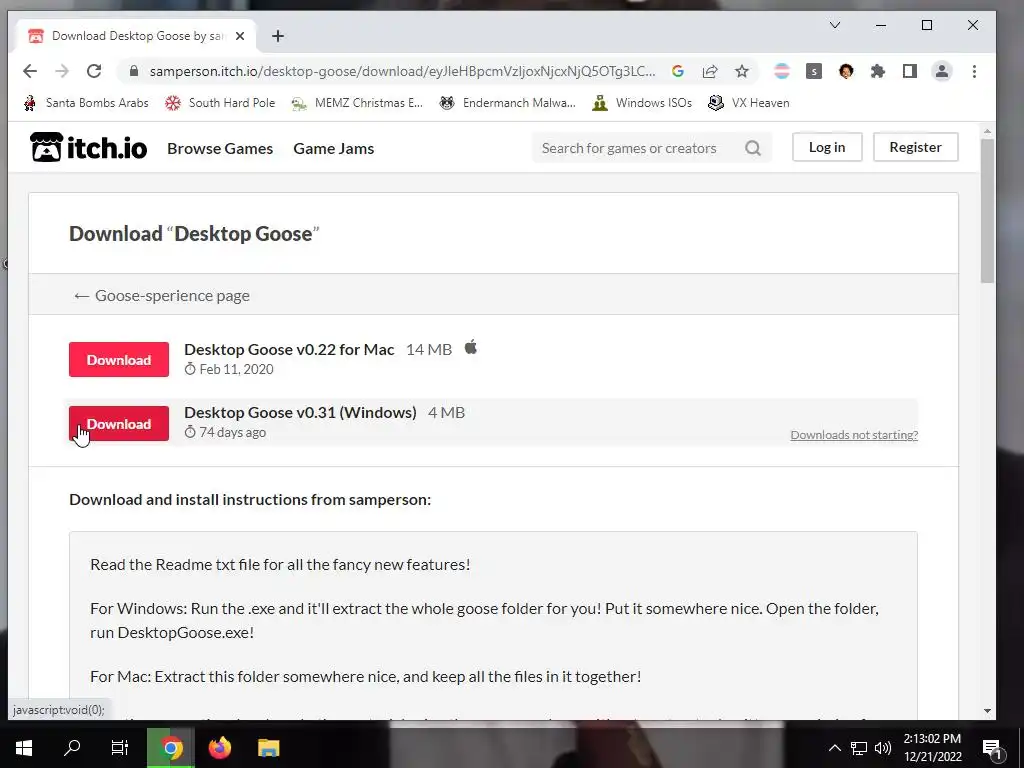The height and width of the screenshot is (768, 1024).
Task: Open volume control tray icon
Action: coord(883,748)
